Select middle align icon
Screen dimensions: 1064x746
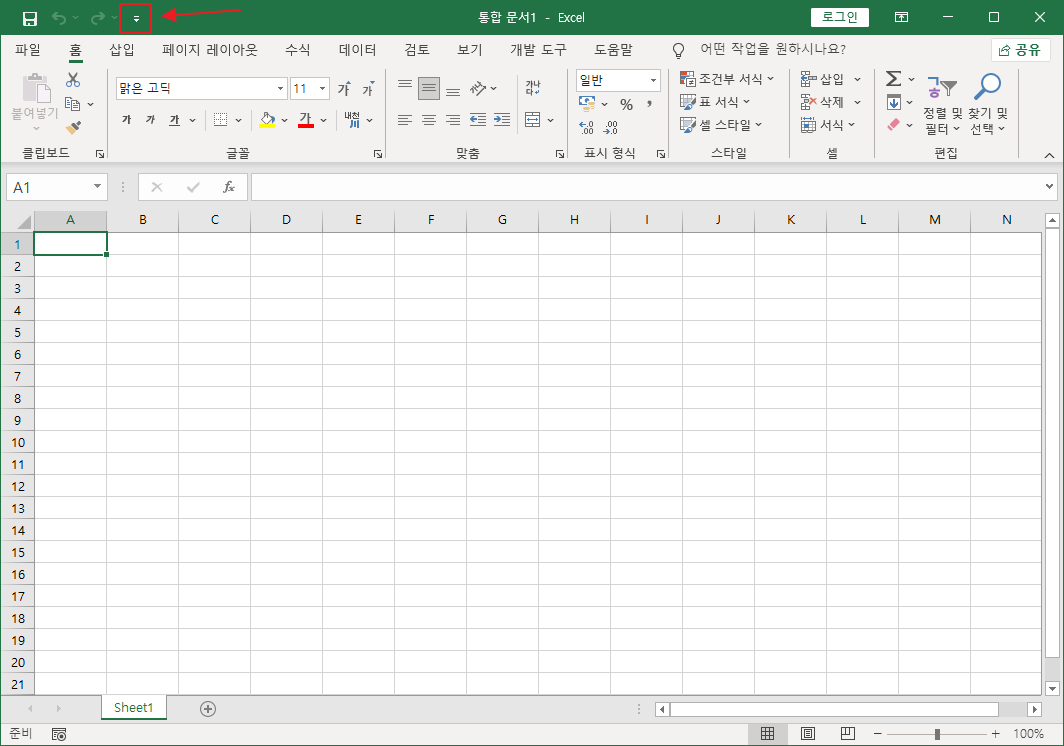tap(429, 88)
